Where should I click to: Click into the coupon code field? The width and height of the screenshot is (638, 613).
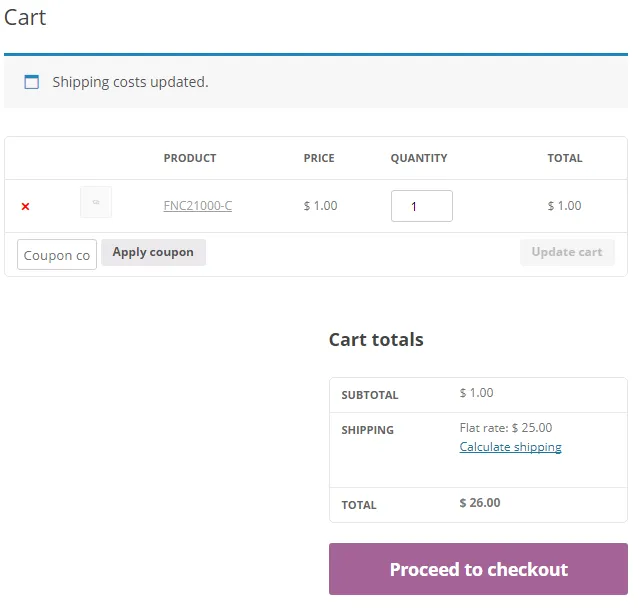57,255
